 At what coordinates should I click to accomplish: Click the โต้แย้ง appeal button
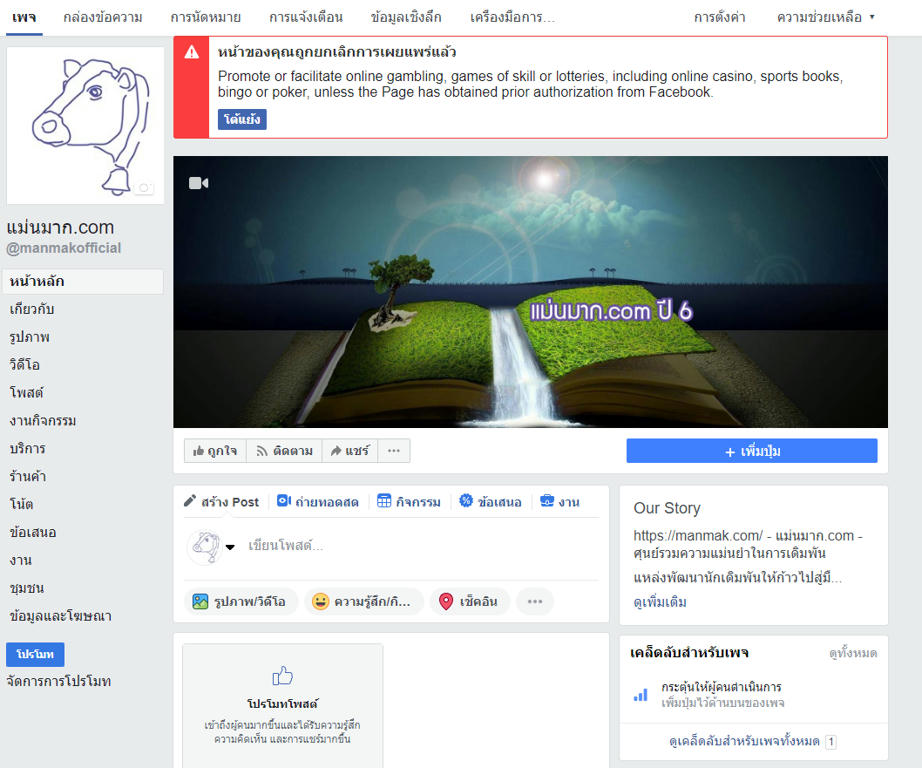(242, 119)
